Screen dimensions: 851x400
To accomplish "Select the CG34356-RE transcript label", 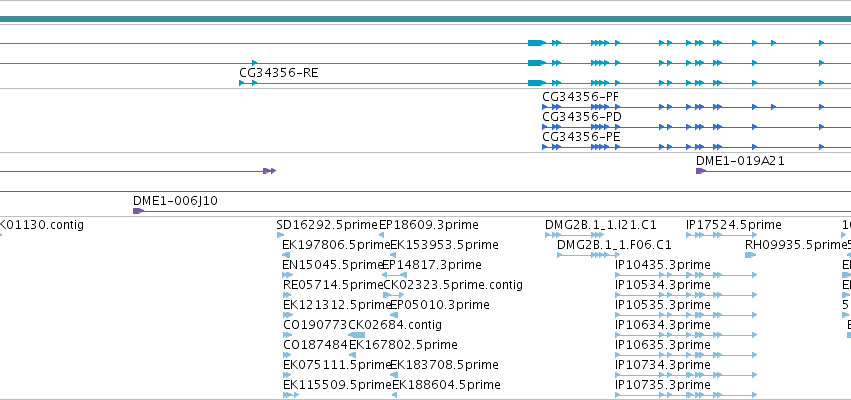I will pos(278,73).
